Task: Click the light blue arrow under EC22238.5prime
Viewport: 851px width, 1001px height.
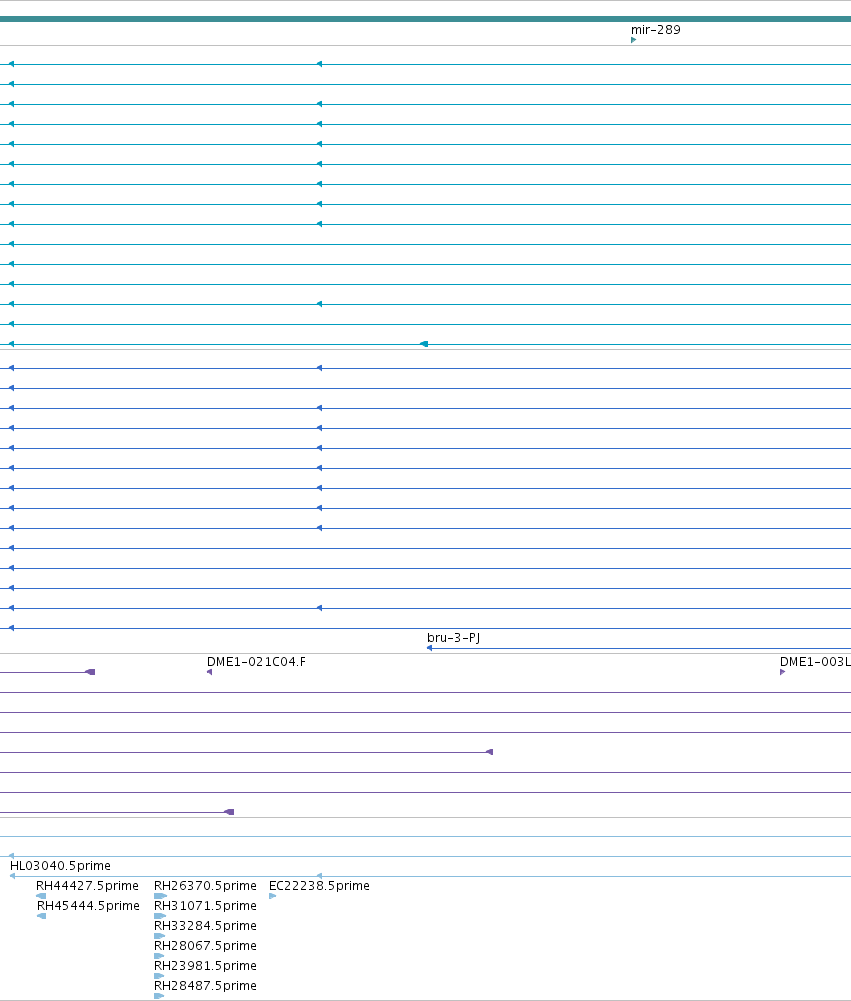Action: (273, 896)
